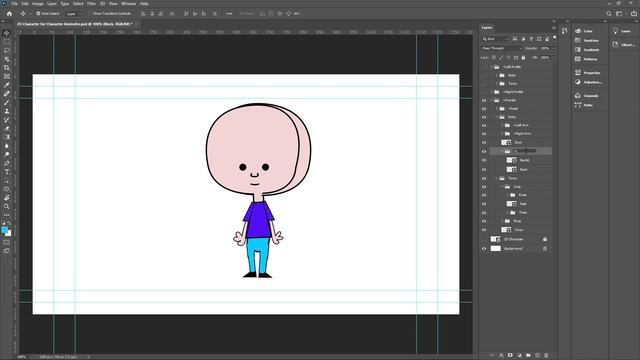Expand the +Left Arm group
The image size is (640, 360).
click(x=502, y=126)
